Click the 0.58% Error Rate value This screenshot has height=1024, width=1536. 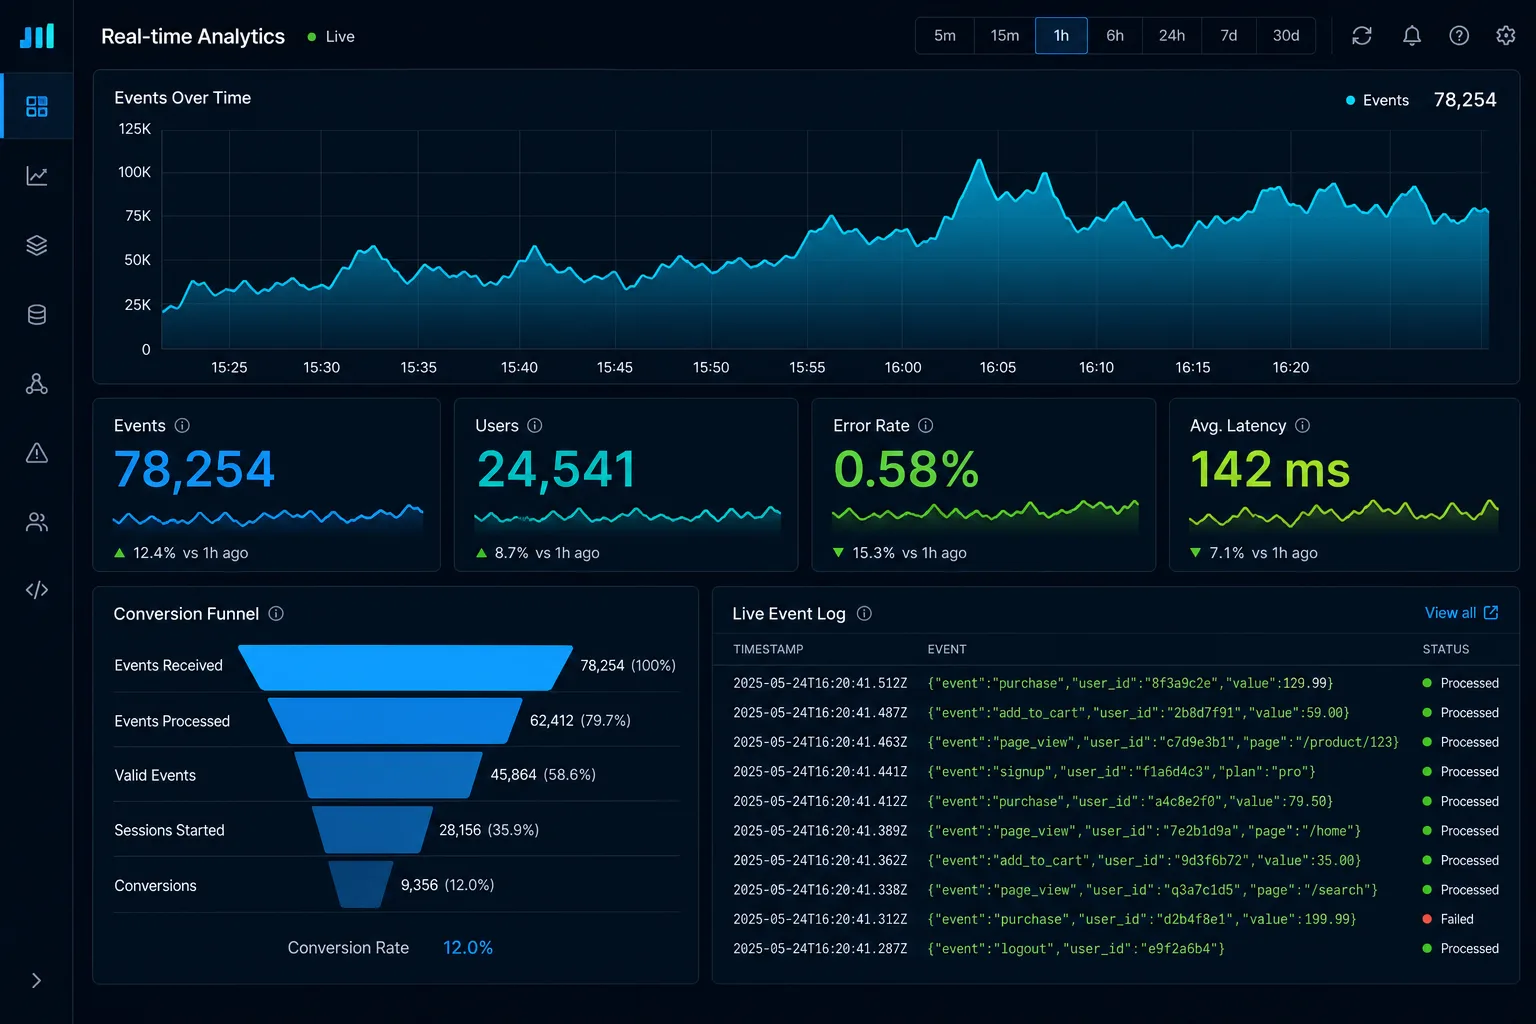click(x=906, y=470)
